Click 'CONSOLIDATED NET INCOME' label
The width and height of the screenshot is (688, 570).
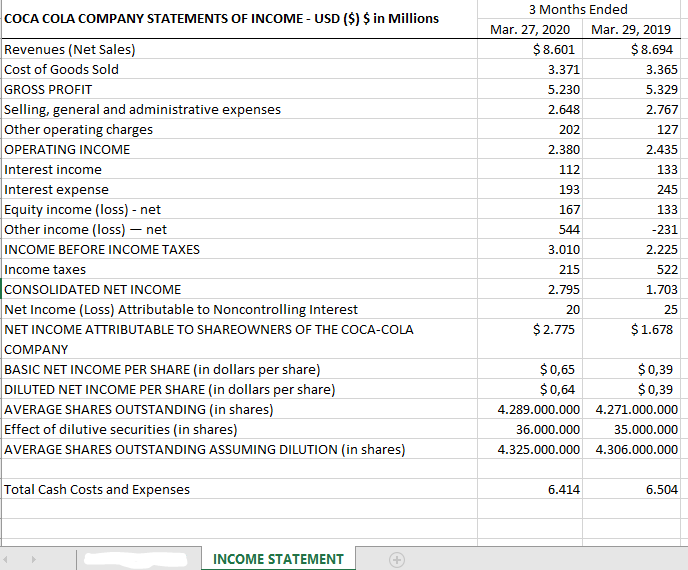pos(92,290)
